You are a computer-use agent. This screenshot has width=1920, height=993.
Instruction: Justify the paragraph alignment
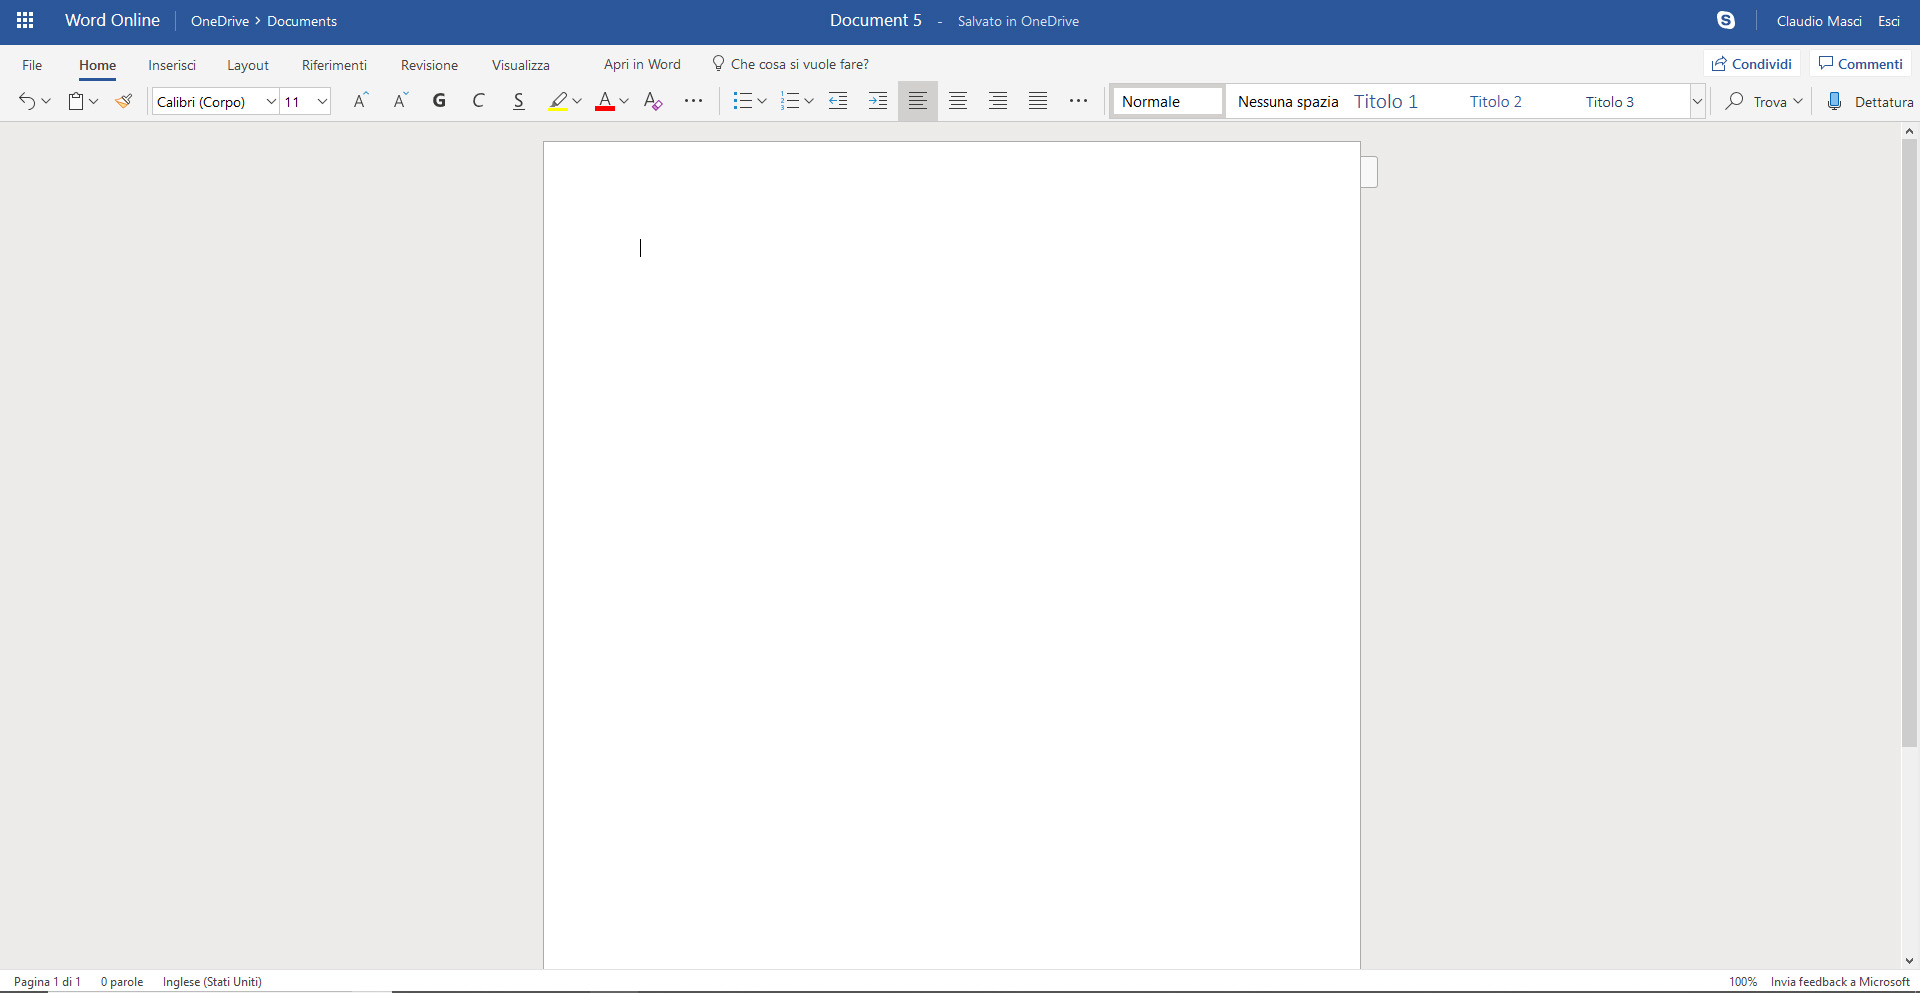1037,100
